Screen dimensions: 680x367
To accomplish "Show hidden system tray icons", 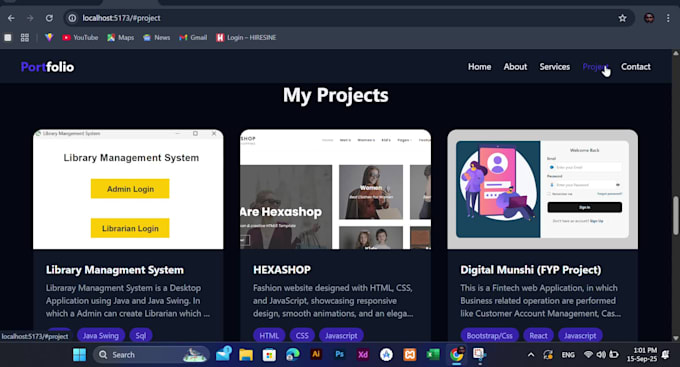I will [x=531, y=355].
